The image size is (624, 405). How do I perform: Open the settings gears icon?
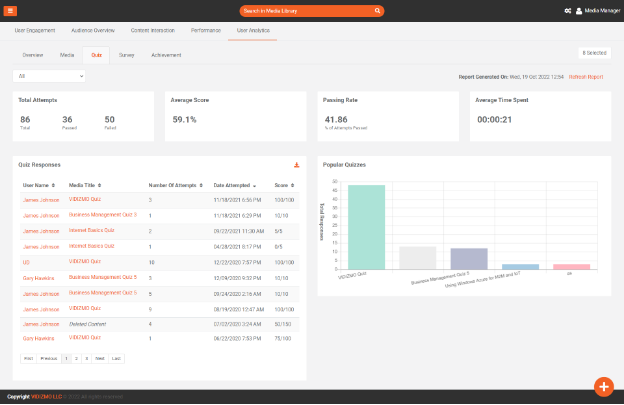click(x=568, y=11)
